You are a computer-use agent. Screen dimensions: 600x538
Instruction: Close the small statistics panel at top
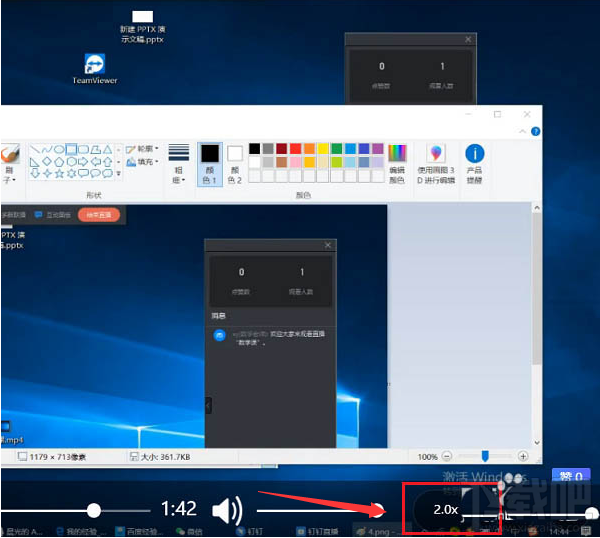tap(468, 39)
